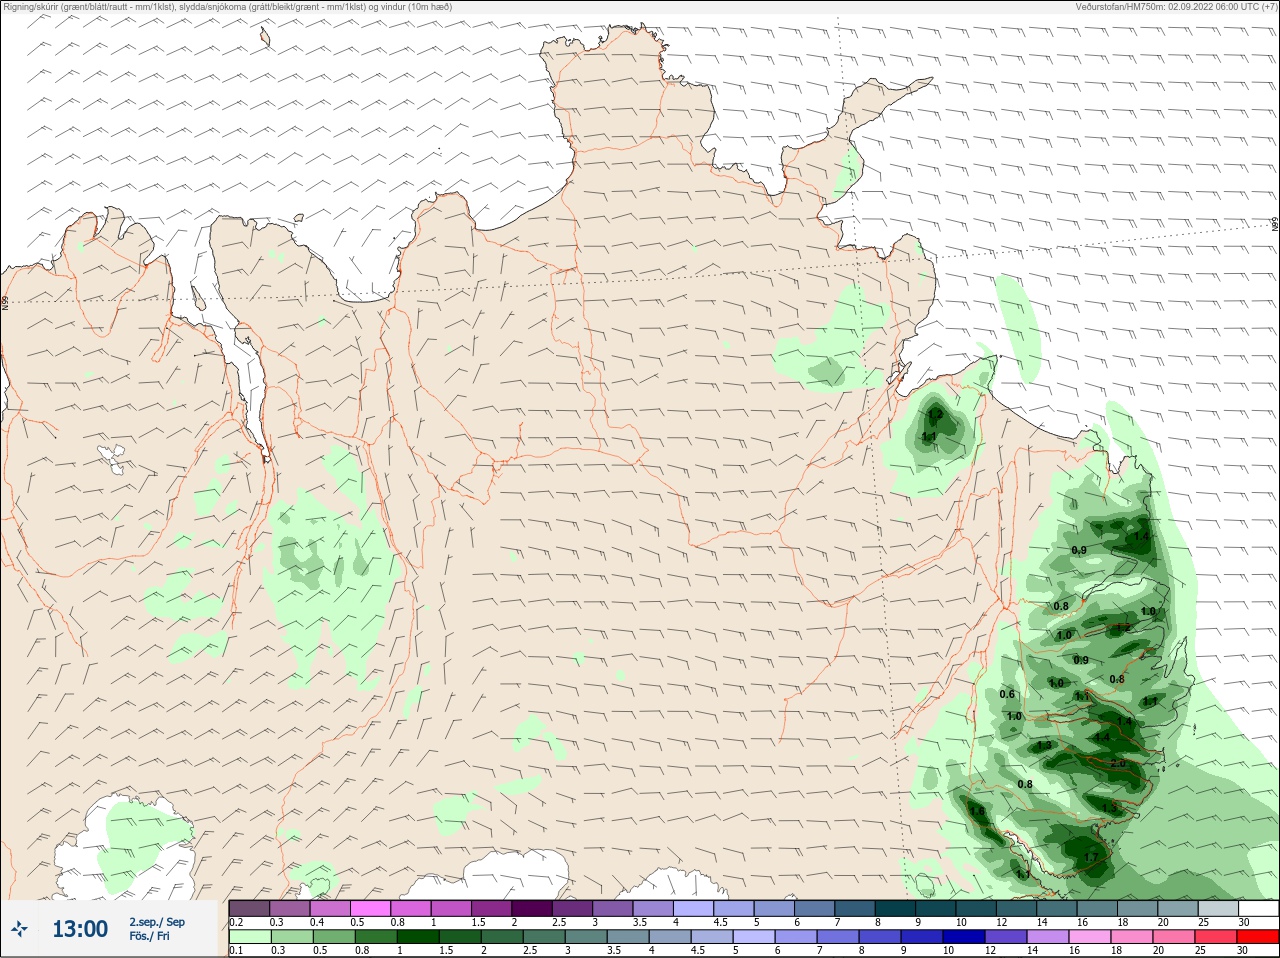Select the white end swatch in upper legend
1280x958 pixels.
click(x=1258, y=908)
